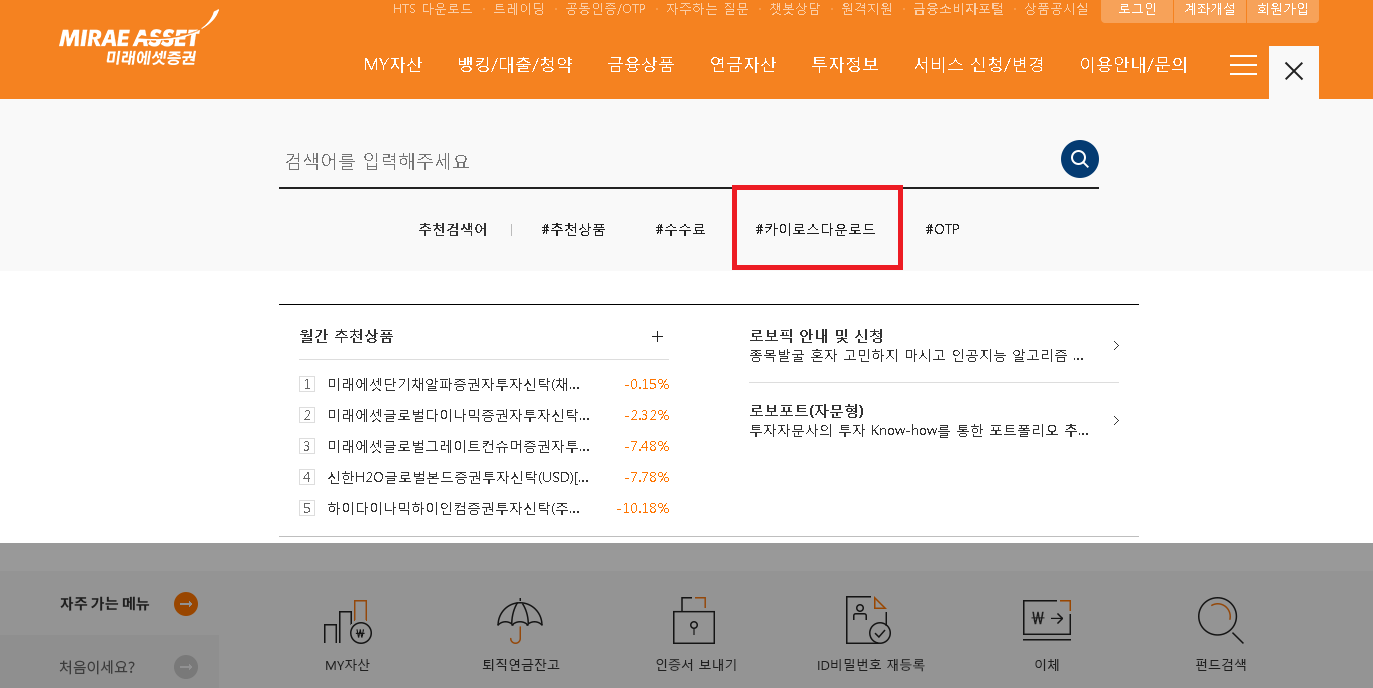Click the -0.15% return value
The height and width of the screenshot is (688, 1373).
pyautogui.click(x=646, y=384)
